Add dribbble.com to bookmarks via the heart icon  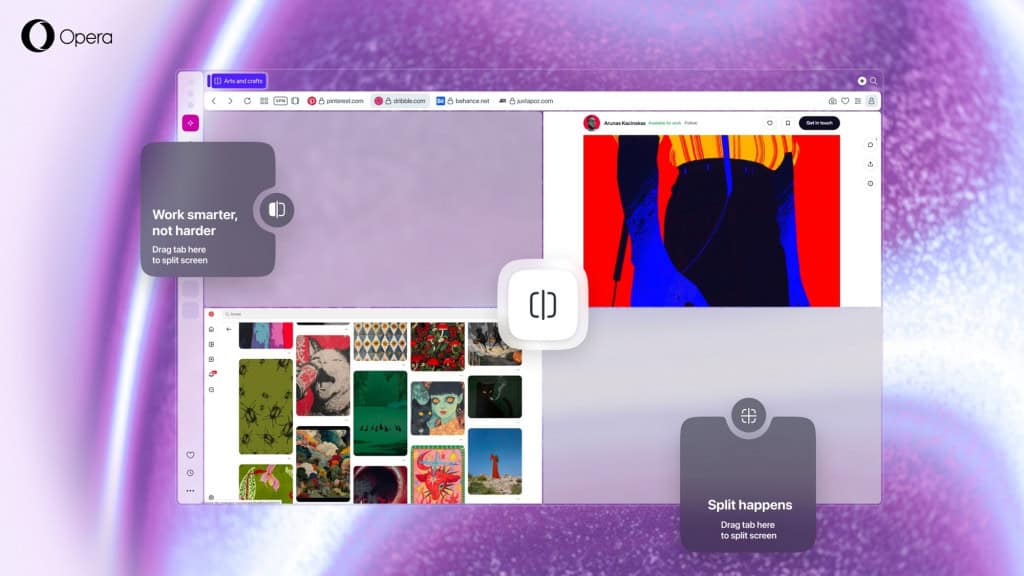pyautogui.click(x=845, y=100)
